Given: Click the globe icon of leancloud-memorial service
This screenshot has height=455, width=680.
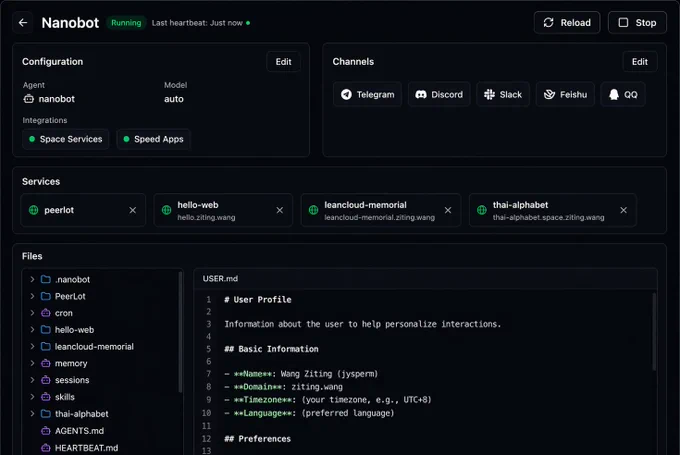Looking at the screenshot, I should pos(314,210).
